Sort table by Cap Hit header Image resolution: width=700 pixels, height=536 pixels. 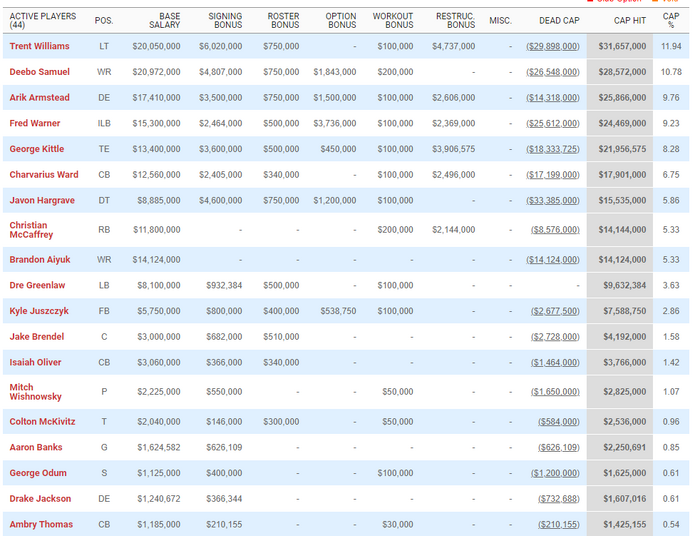click(x=630, y=21)
